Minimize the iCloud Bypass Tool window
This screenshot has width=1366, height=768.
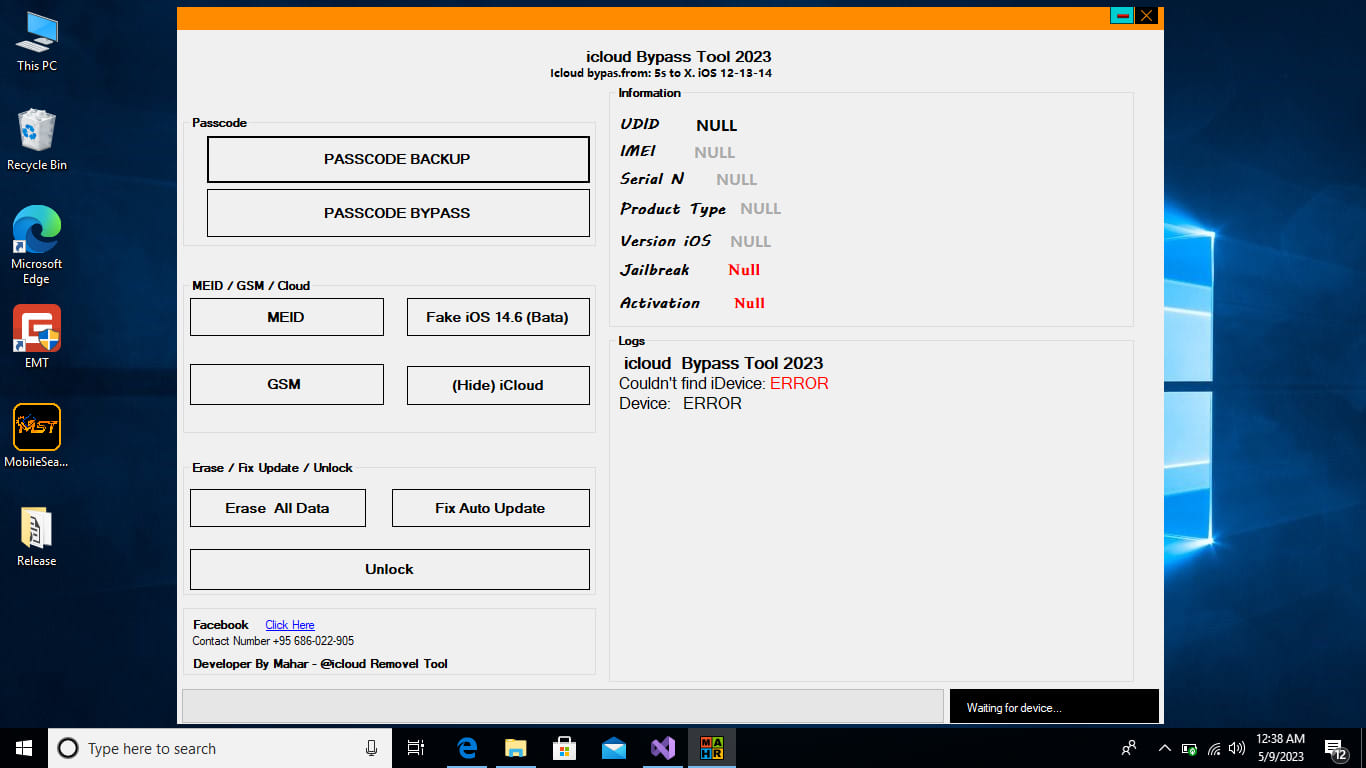pos(1122,15)
